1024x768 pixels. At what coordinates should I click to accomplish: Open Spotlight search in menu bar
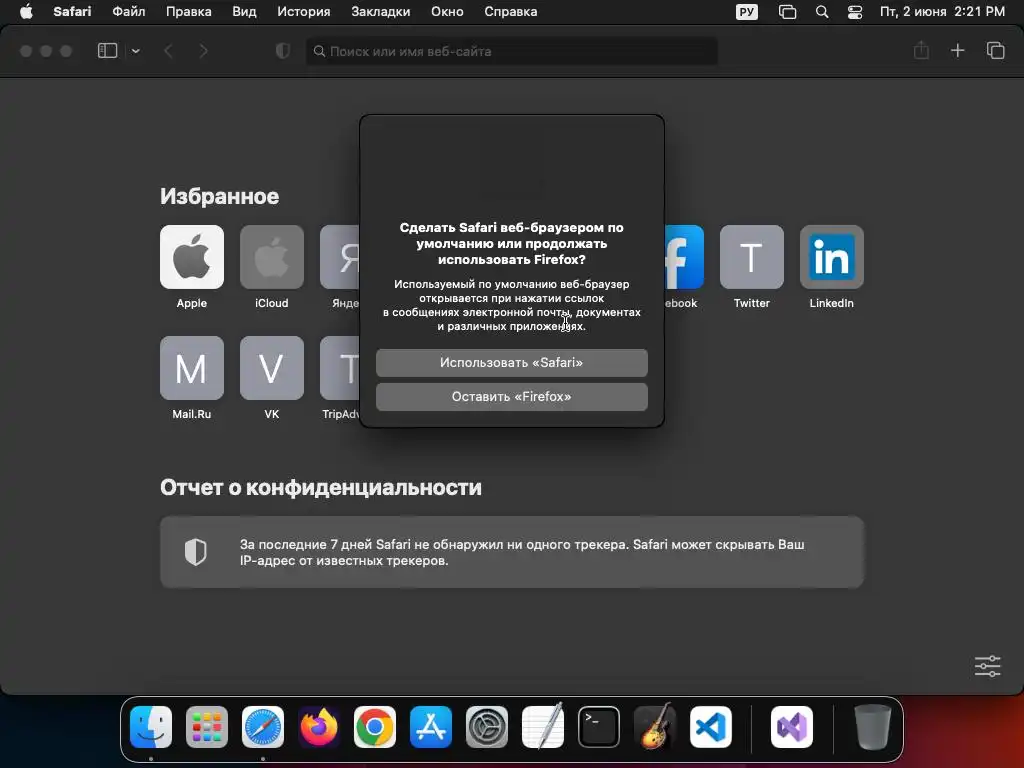822,12
